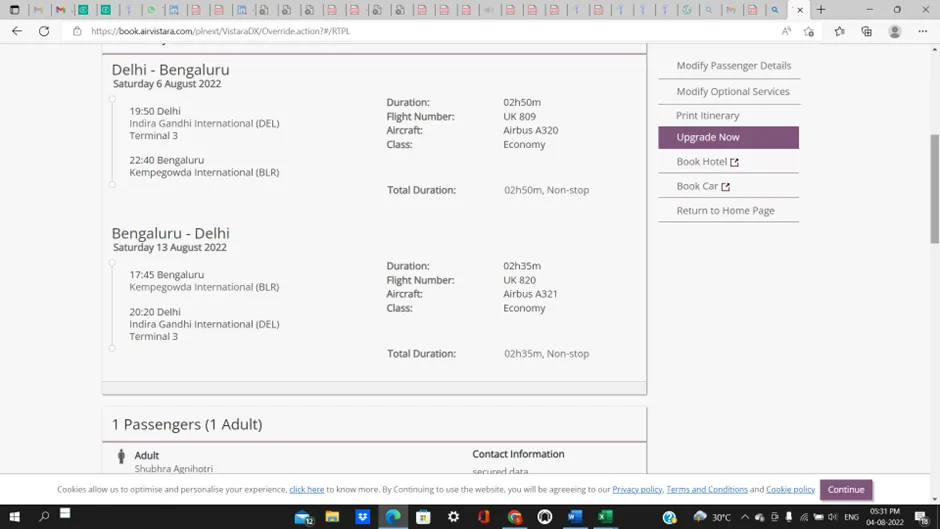
Task: Select the 'Contact Information' heading
Action: click(x=518, y=454)
